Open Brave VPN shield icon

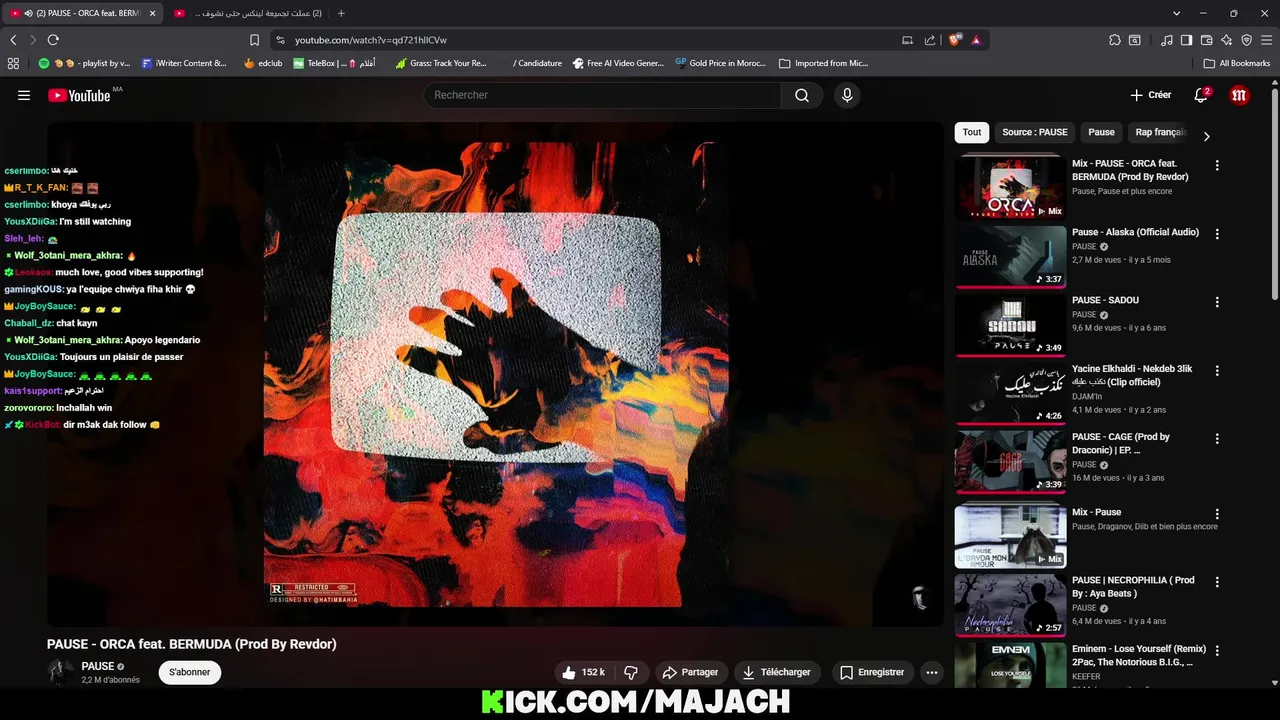click(1246, 40)
